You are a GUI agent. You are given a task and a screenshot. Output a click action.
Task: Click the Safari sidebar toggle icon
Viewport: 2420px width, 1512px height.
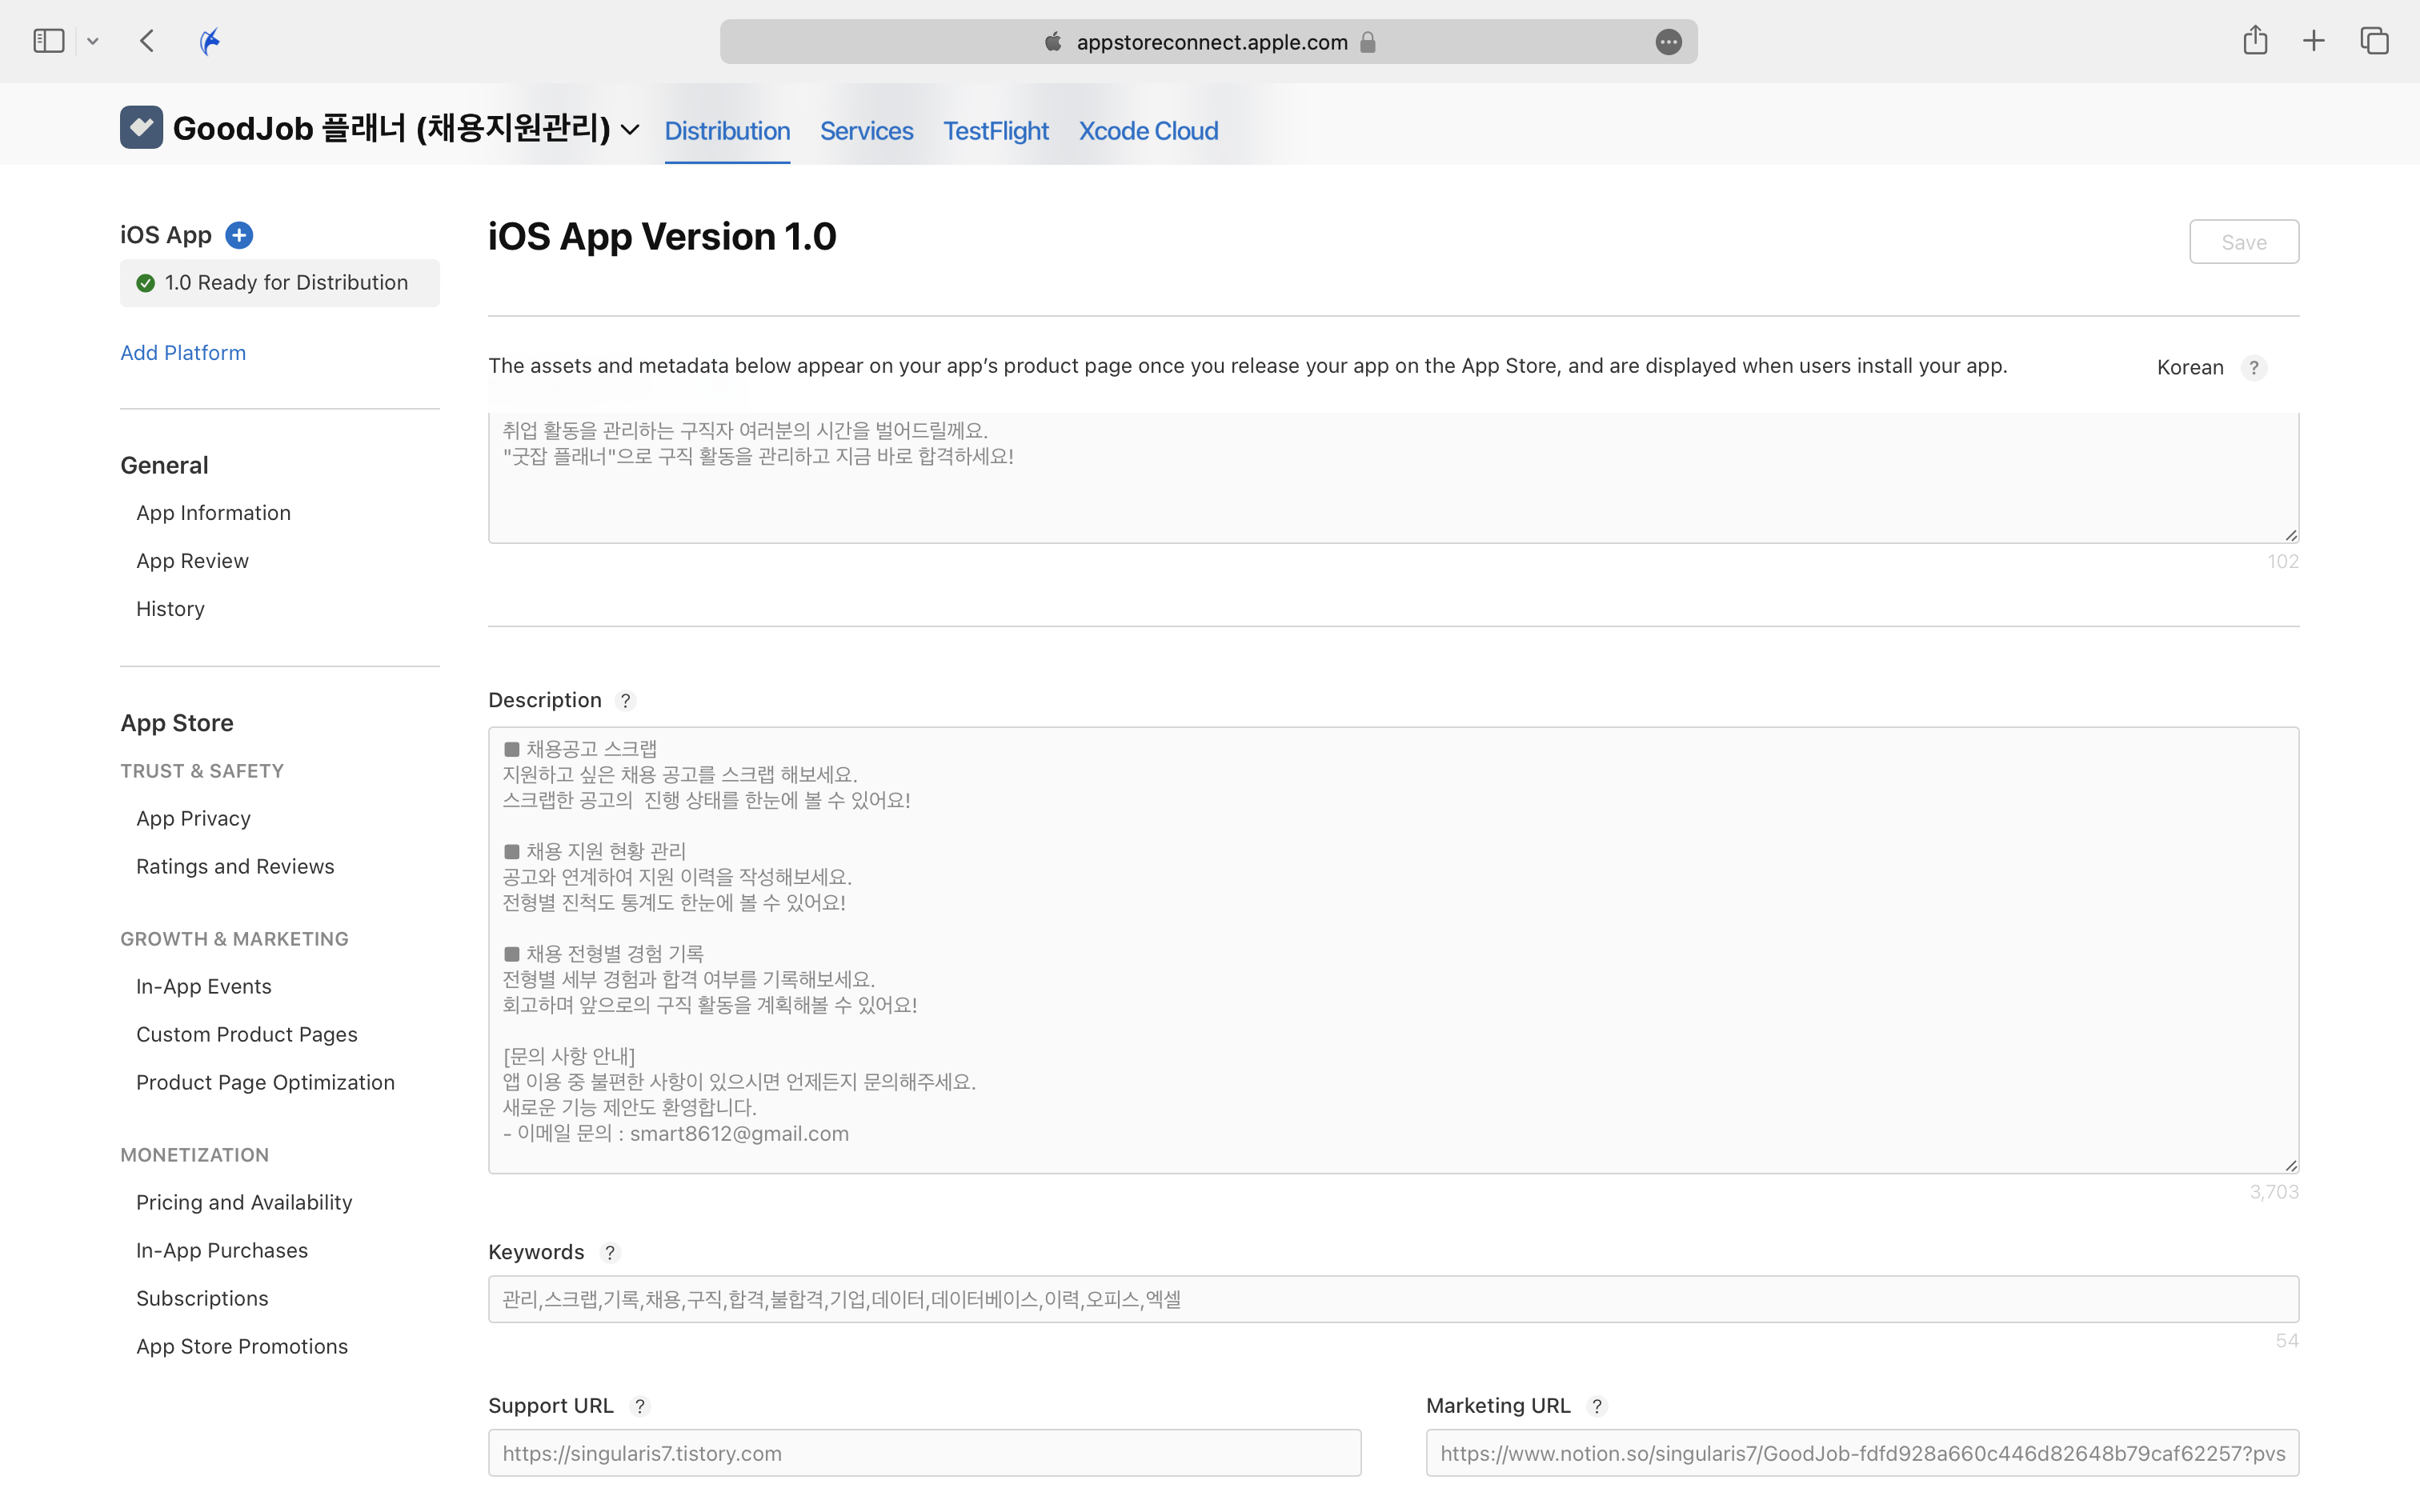pyautogui.click(x=48, y=41)
